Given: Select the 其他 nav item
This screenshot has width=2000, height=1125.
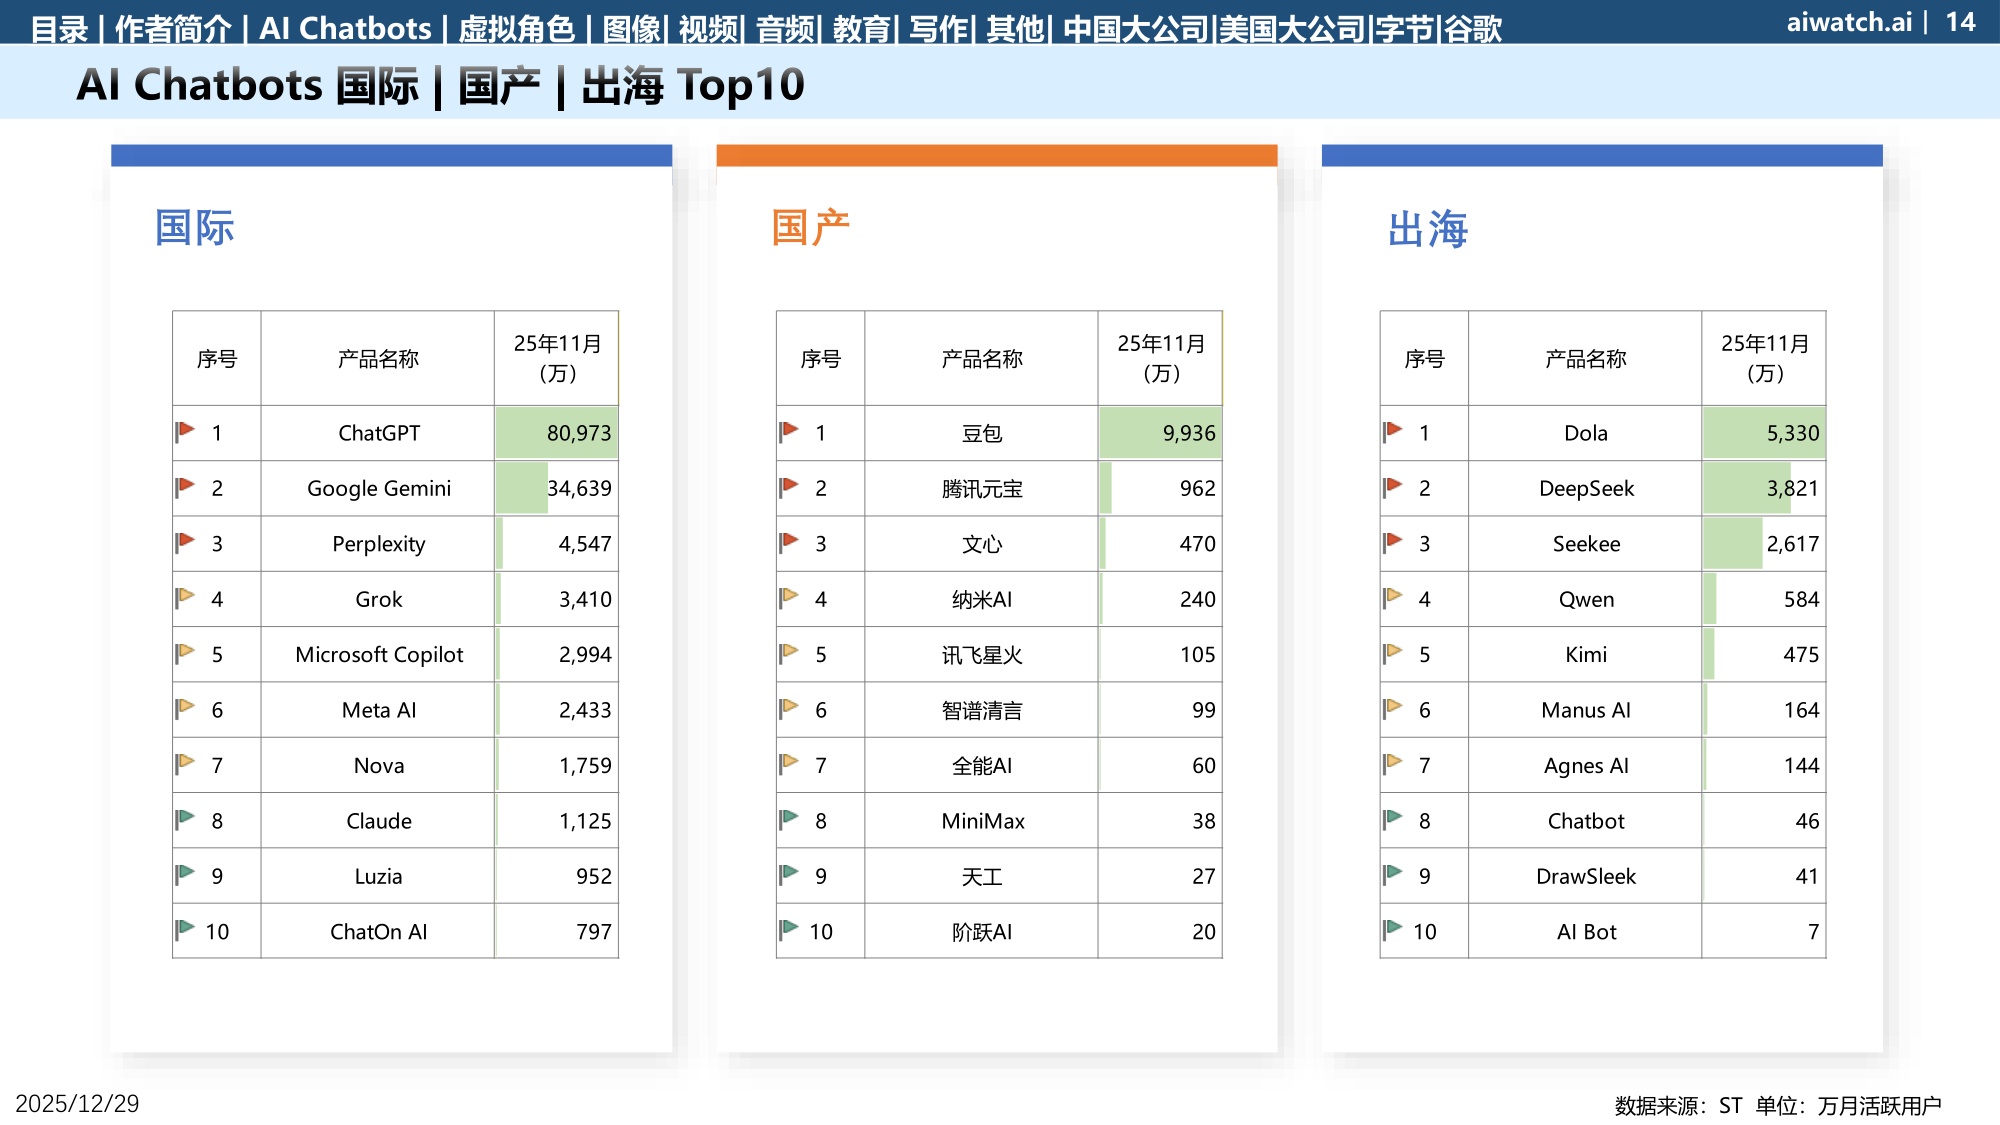Looking at the screenshot, I should click(1015, 29).
